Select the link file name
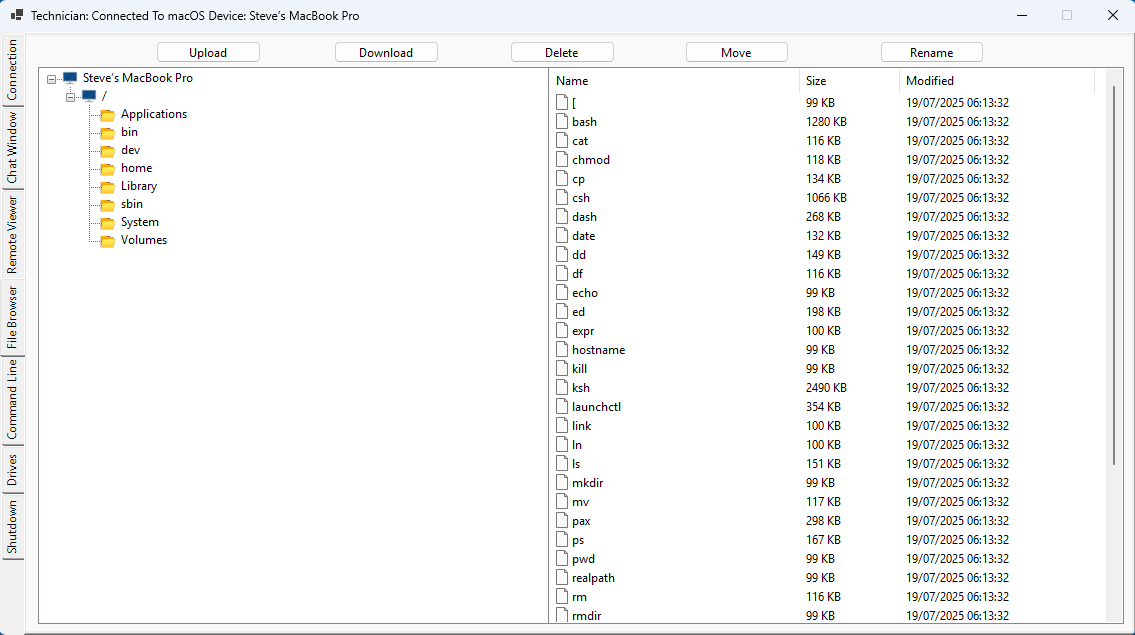1135x635 pixels. click(581, 426)
